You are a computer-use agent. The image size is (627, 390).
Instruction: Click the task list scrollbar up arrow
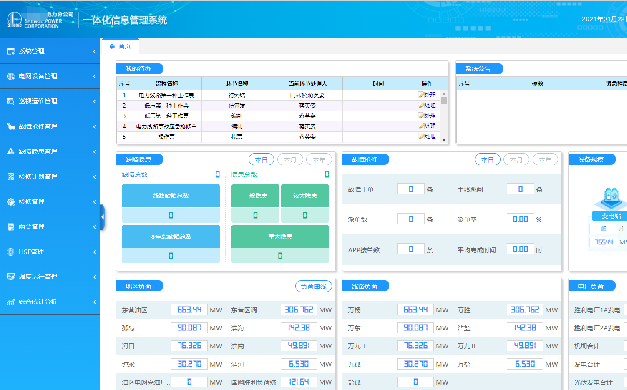pos(444,94)
